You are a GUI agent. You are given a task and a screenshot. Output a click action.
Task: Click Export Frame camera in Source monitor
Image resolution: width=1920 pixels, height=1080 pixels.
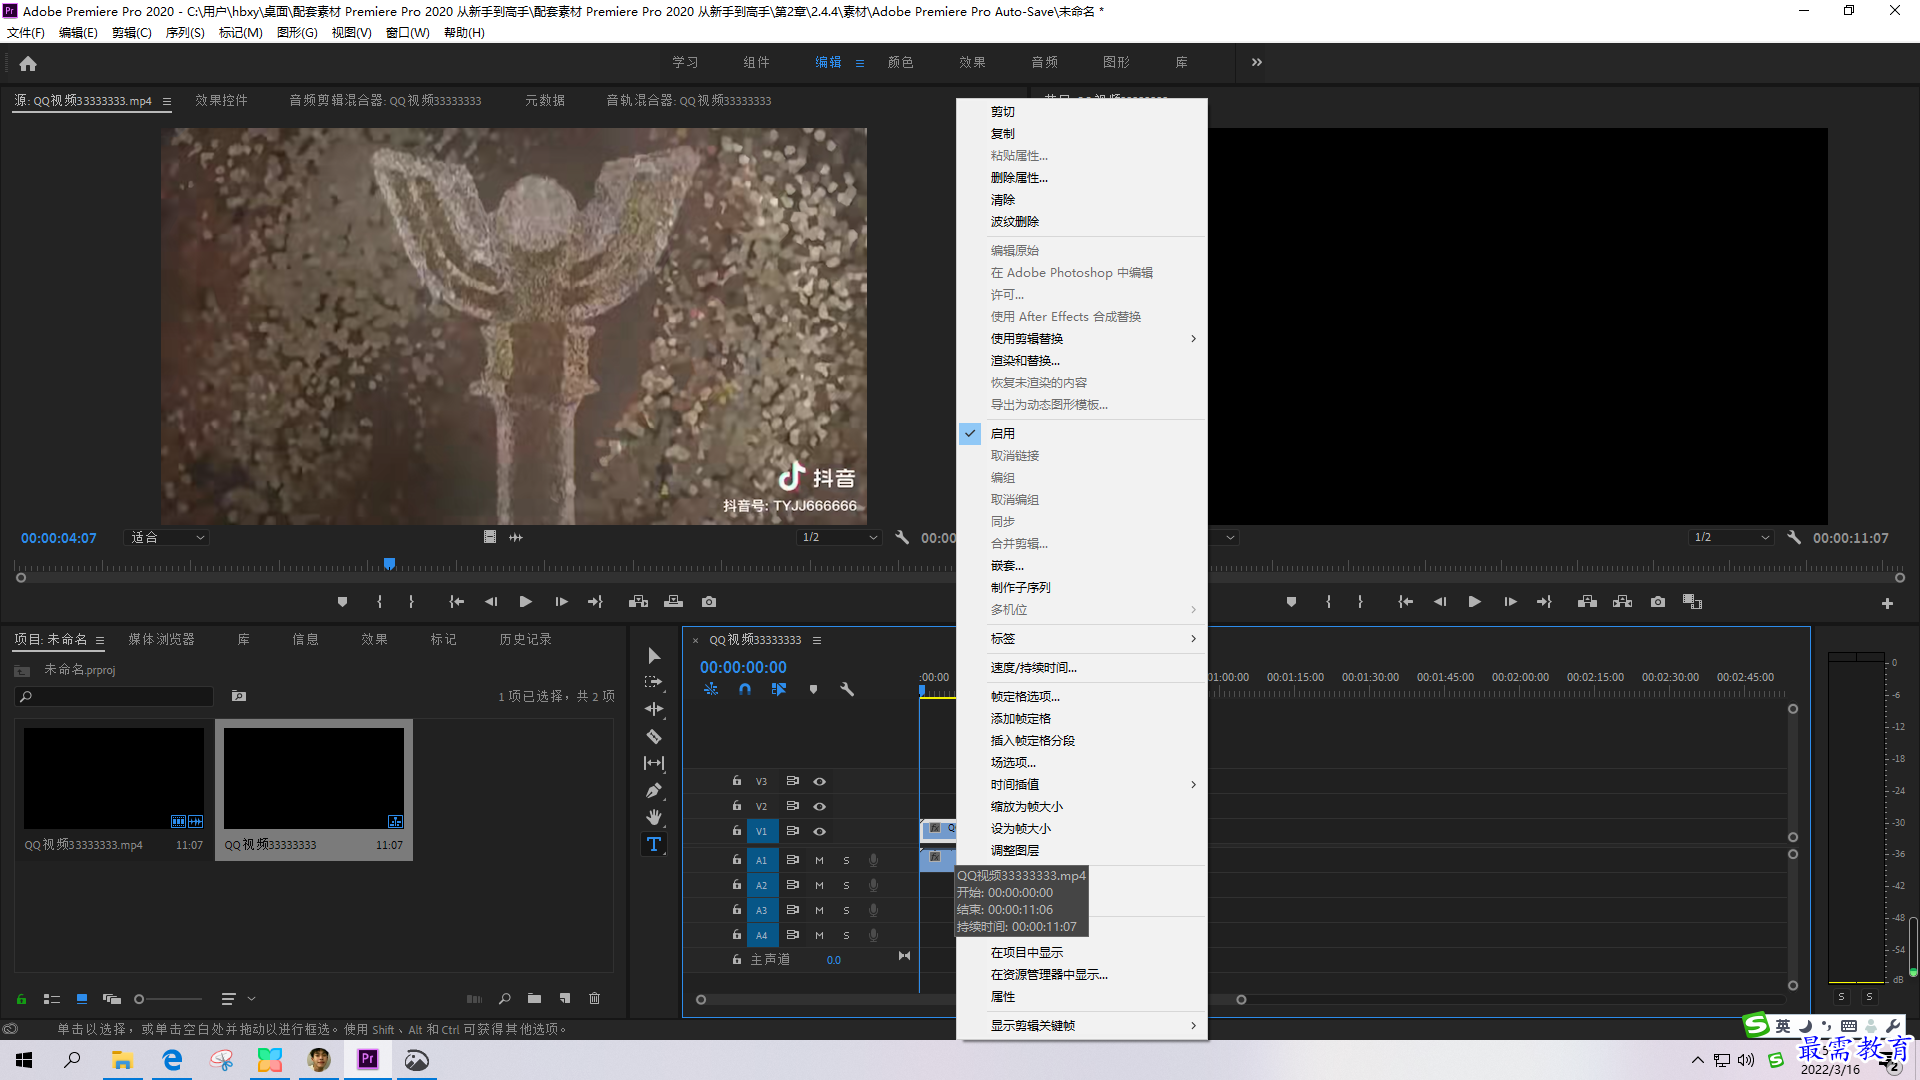(709, 602)
